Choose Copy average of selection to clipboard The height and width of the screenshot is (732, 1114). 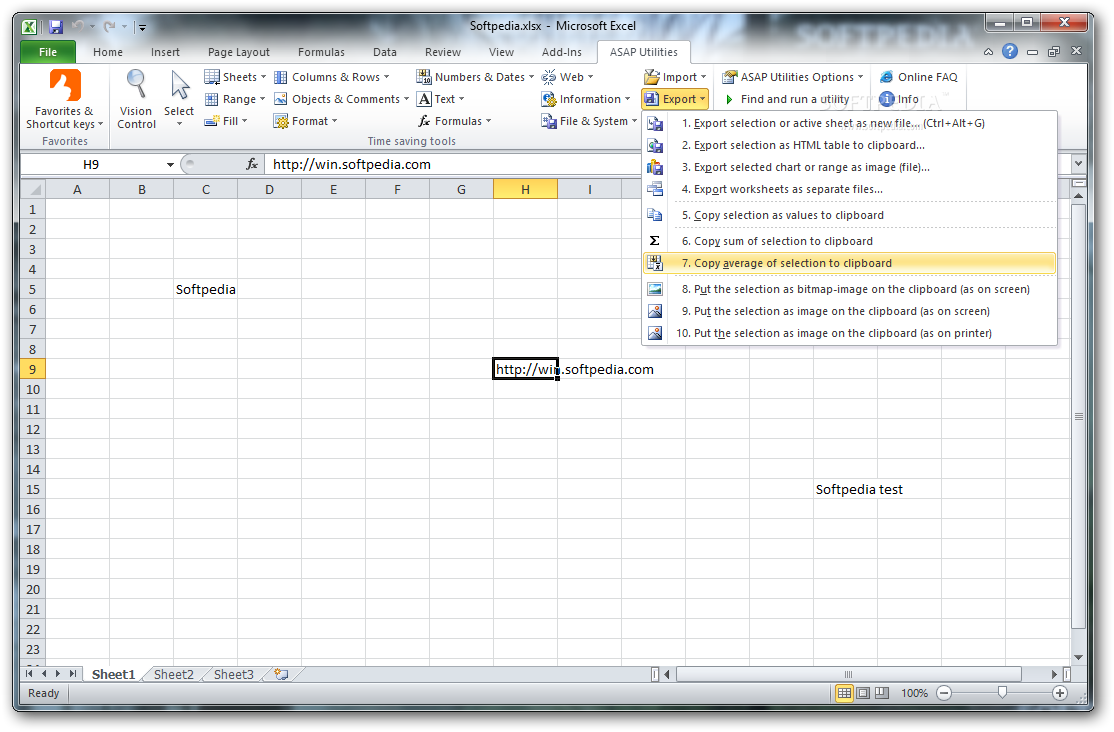pyautogui.click(x=849, y=263)
